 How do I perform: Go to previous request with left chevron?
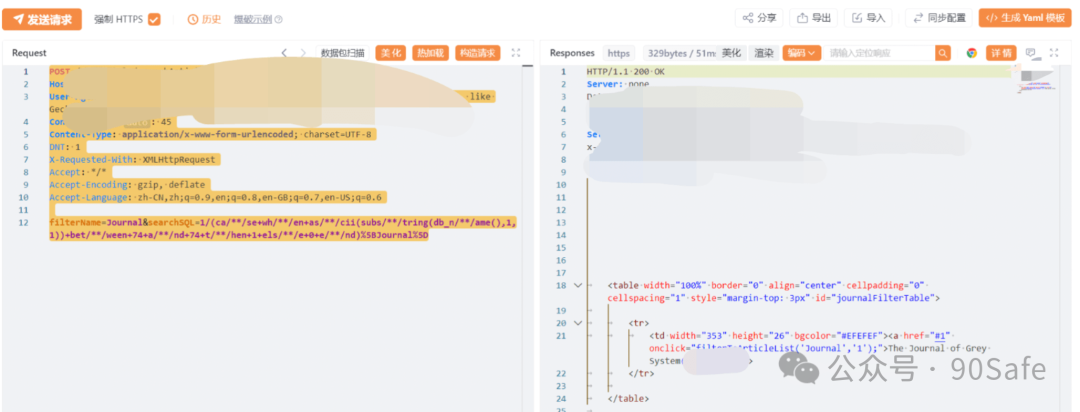pyautogui.click(x=284, y=53)
